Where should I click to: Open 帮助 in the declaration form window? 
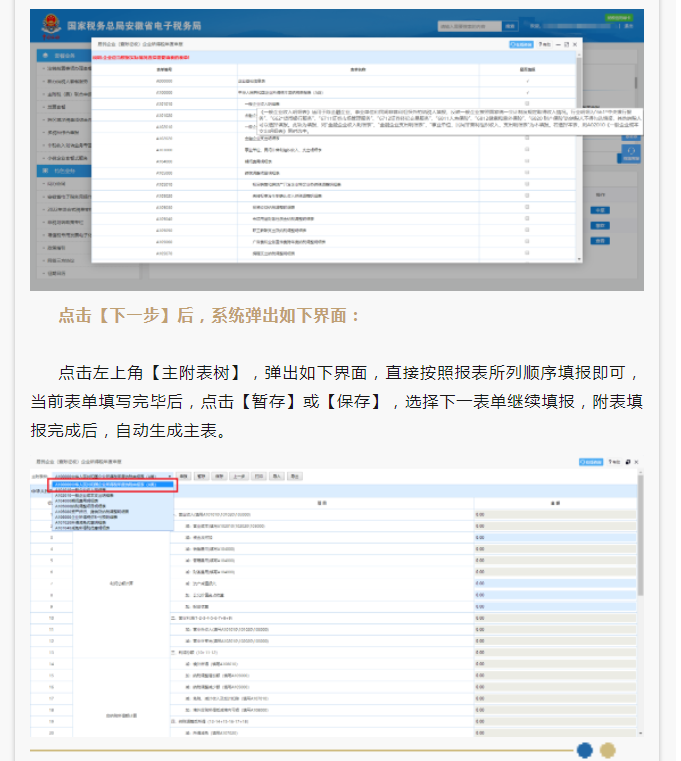coord(614,462)
